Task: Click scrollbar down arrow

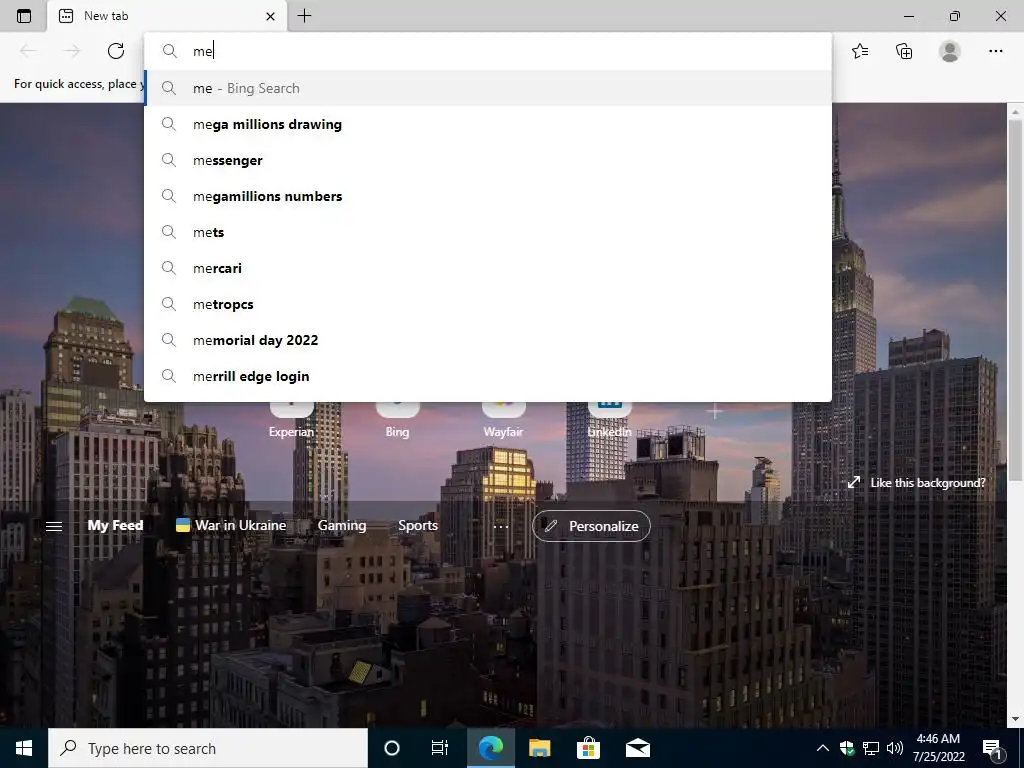Action: point(1015,719)
